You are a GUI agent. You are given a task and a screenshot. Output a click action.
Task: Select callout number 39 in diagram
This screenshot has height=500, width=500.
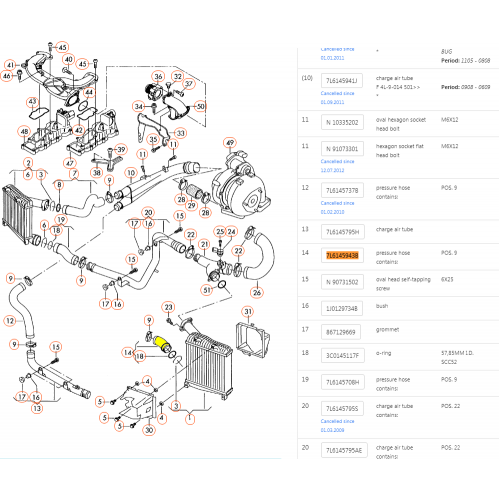121,149
